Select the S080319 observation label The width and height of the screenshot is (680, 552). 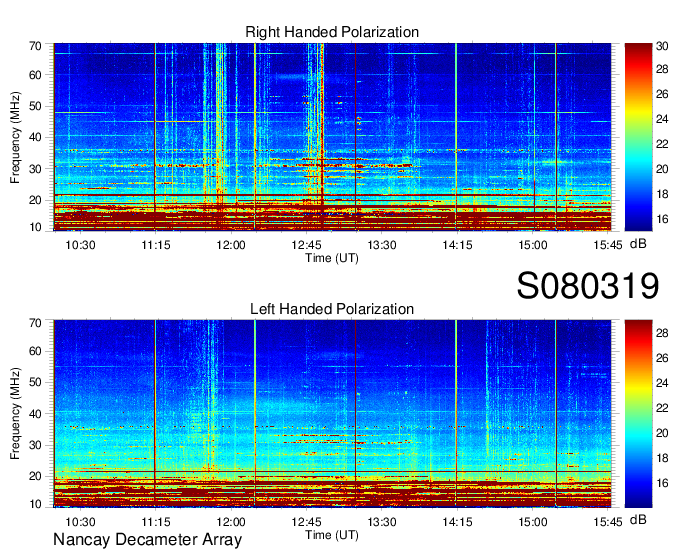pos(588,286)
